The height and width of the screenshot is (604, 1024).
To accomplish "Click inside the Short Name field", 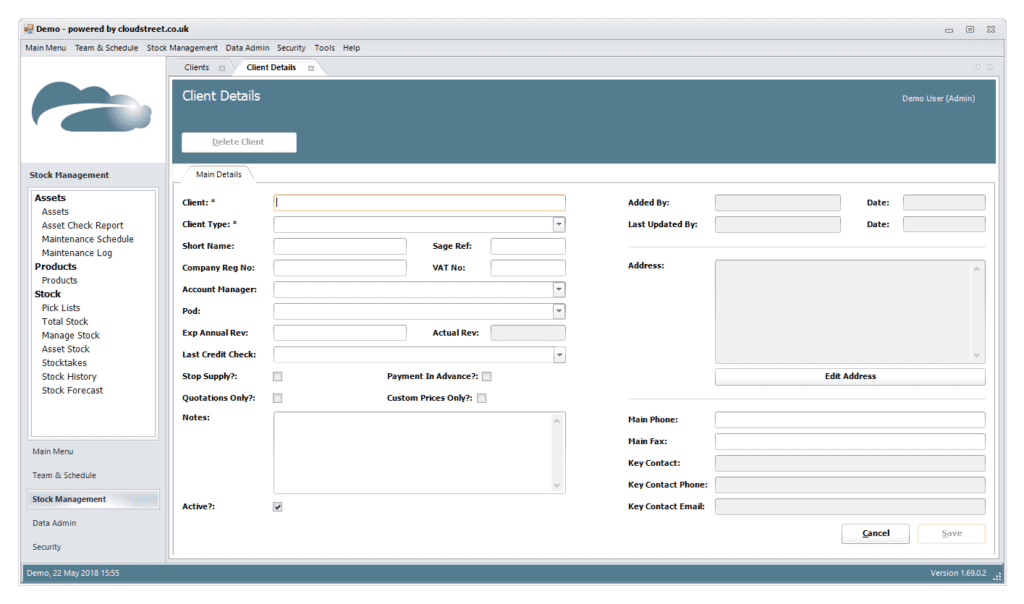I will click(x=340, y=245).
